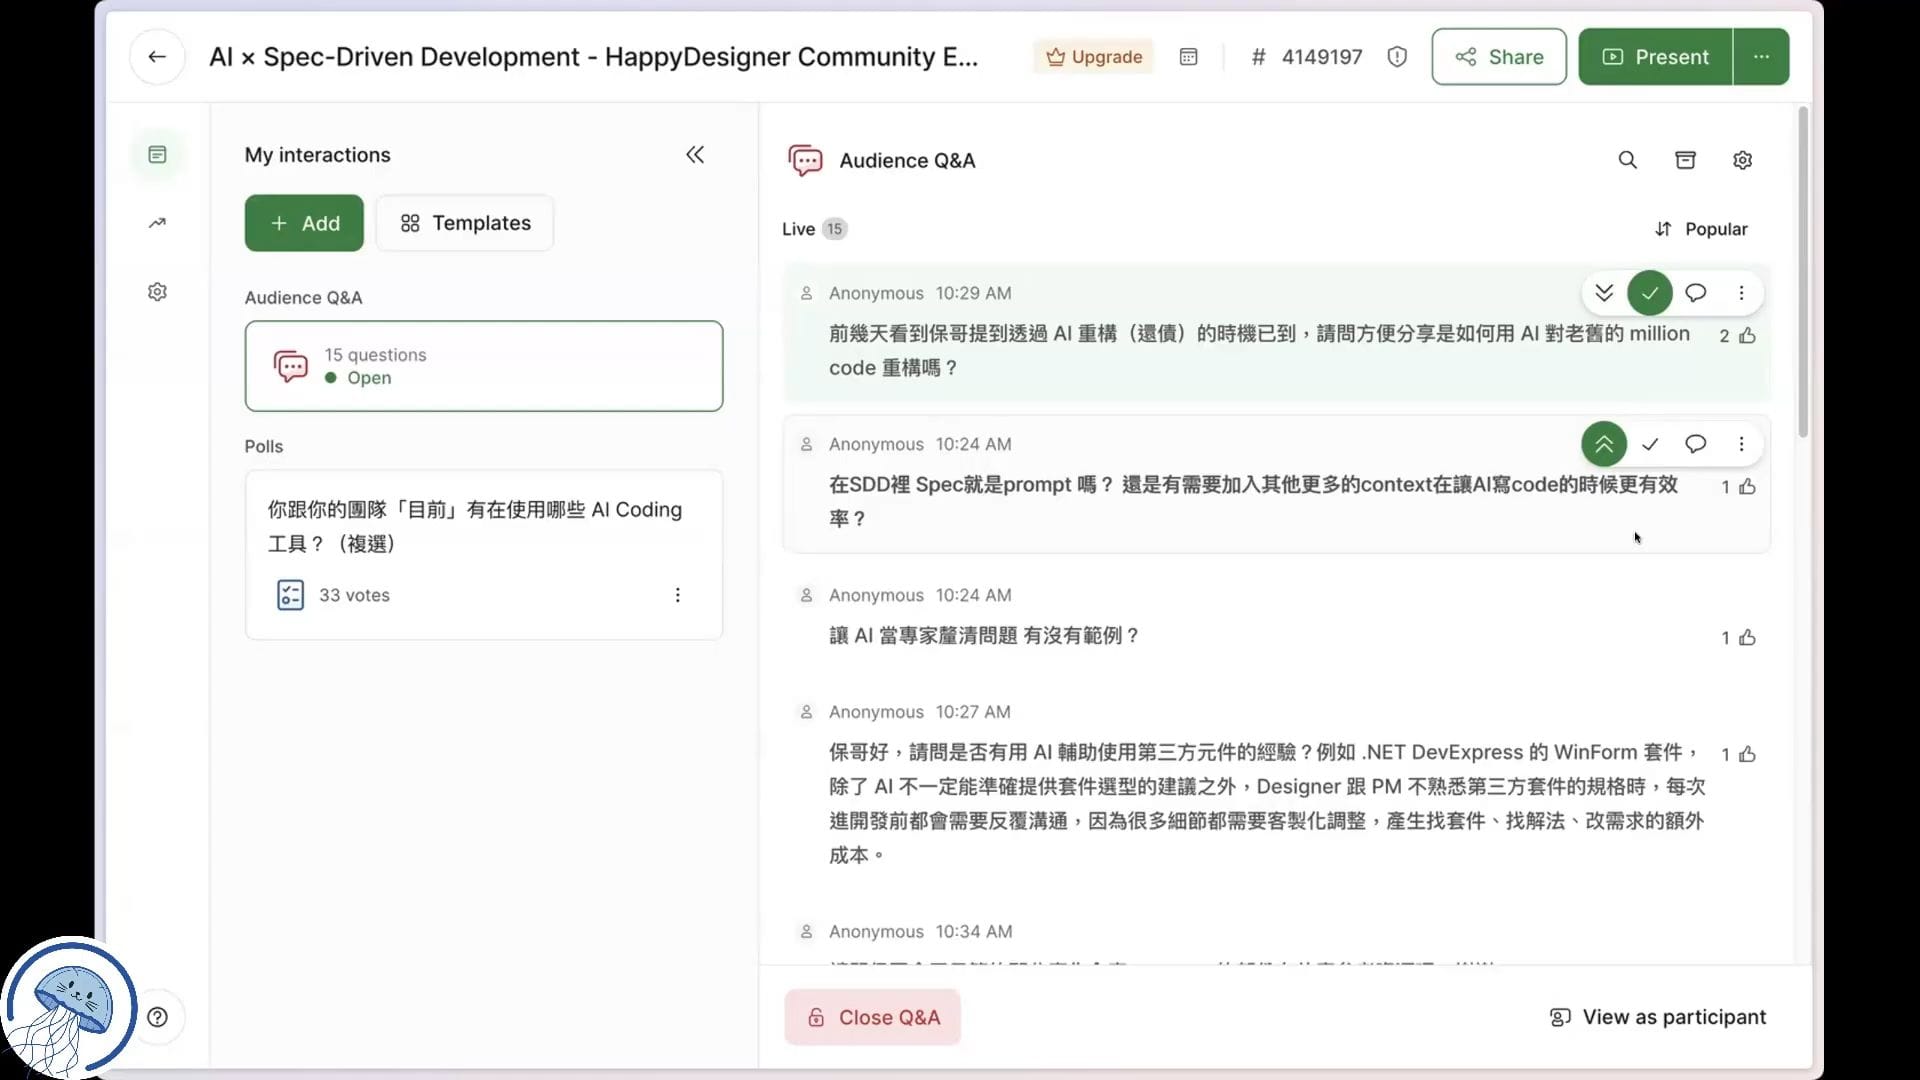Open the Popular sort dropdown
1920x1080 pixels.
(x=1701, y=229)
